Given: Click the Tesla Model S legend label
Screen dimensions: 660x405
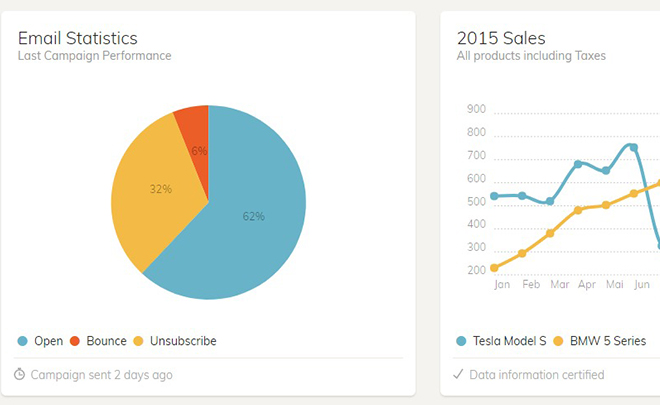Looking at the screenshot, I should point(509,341).
